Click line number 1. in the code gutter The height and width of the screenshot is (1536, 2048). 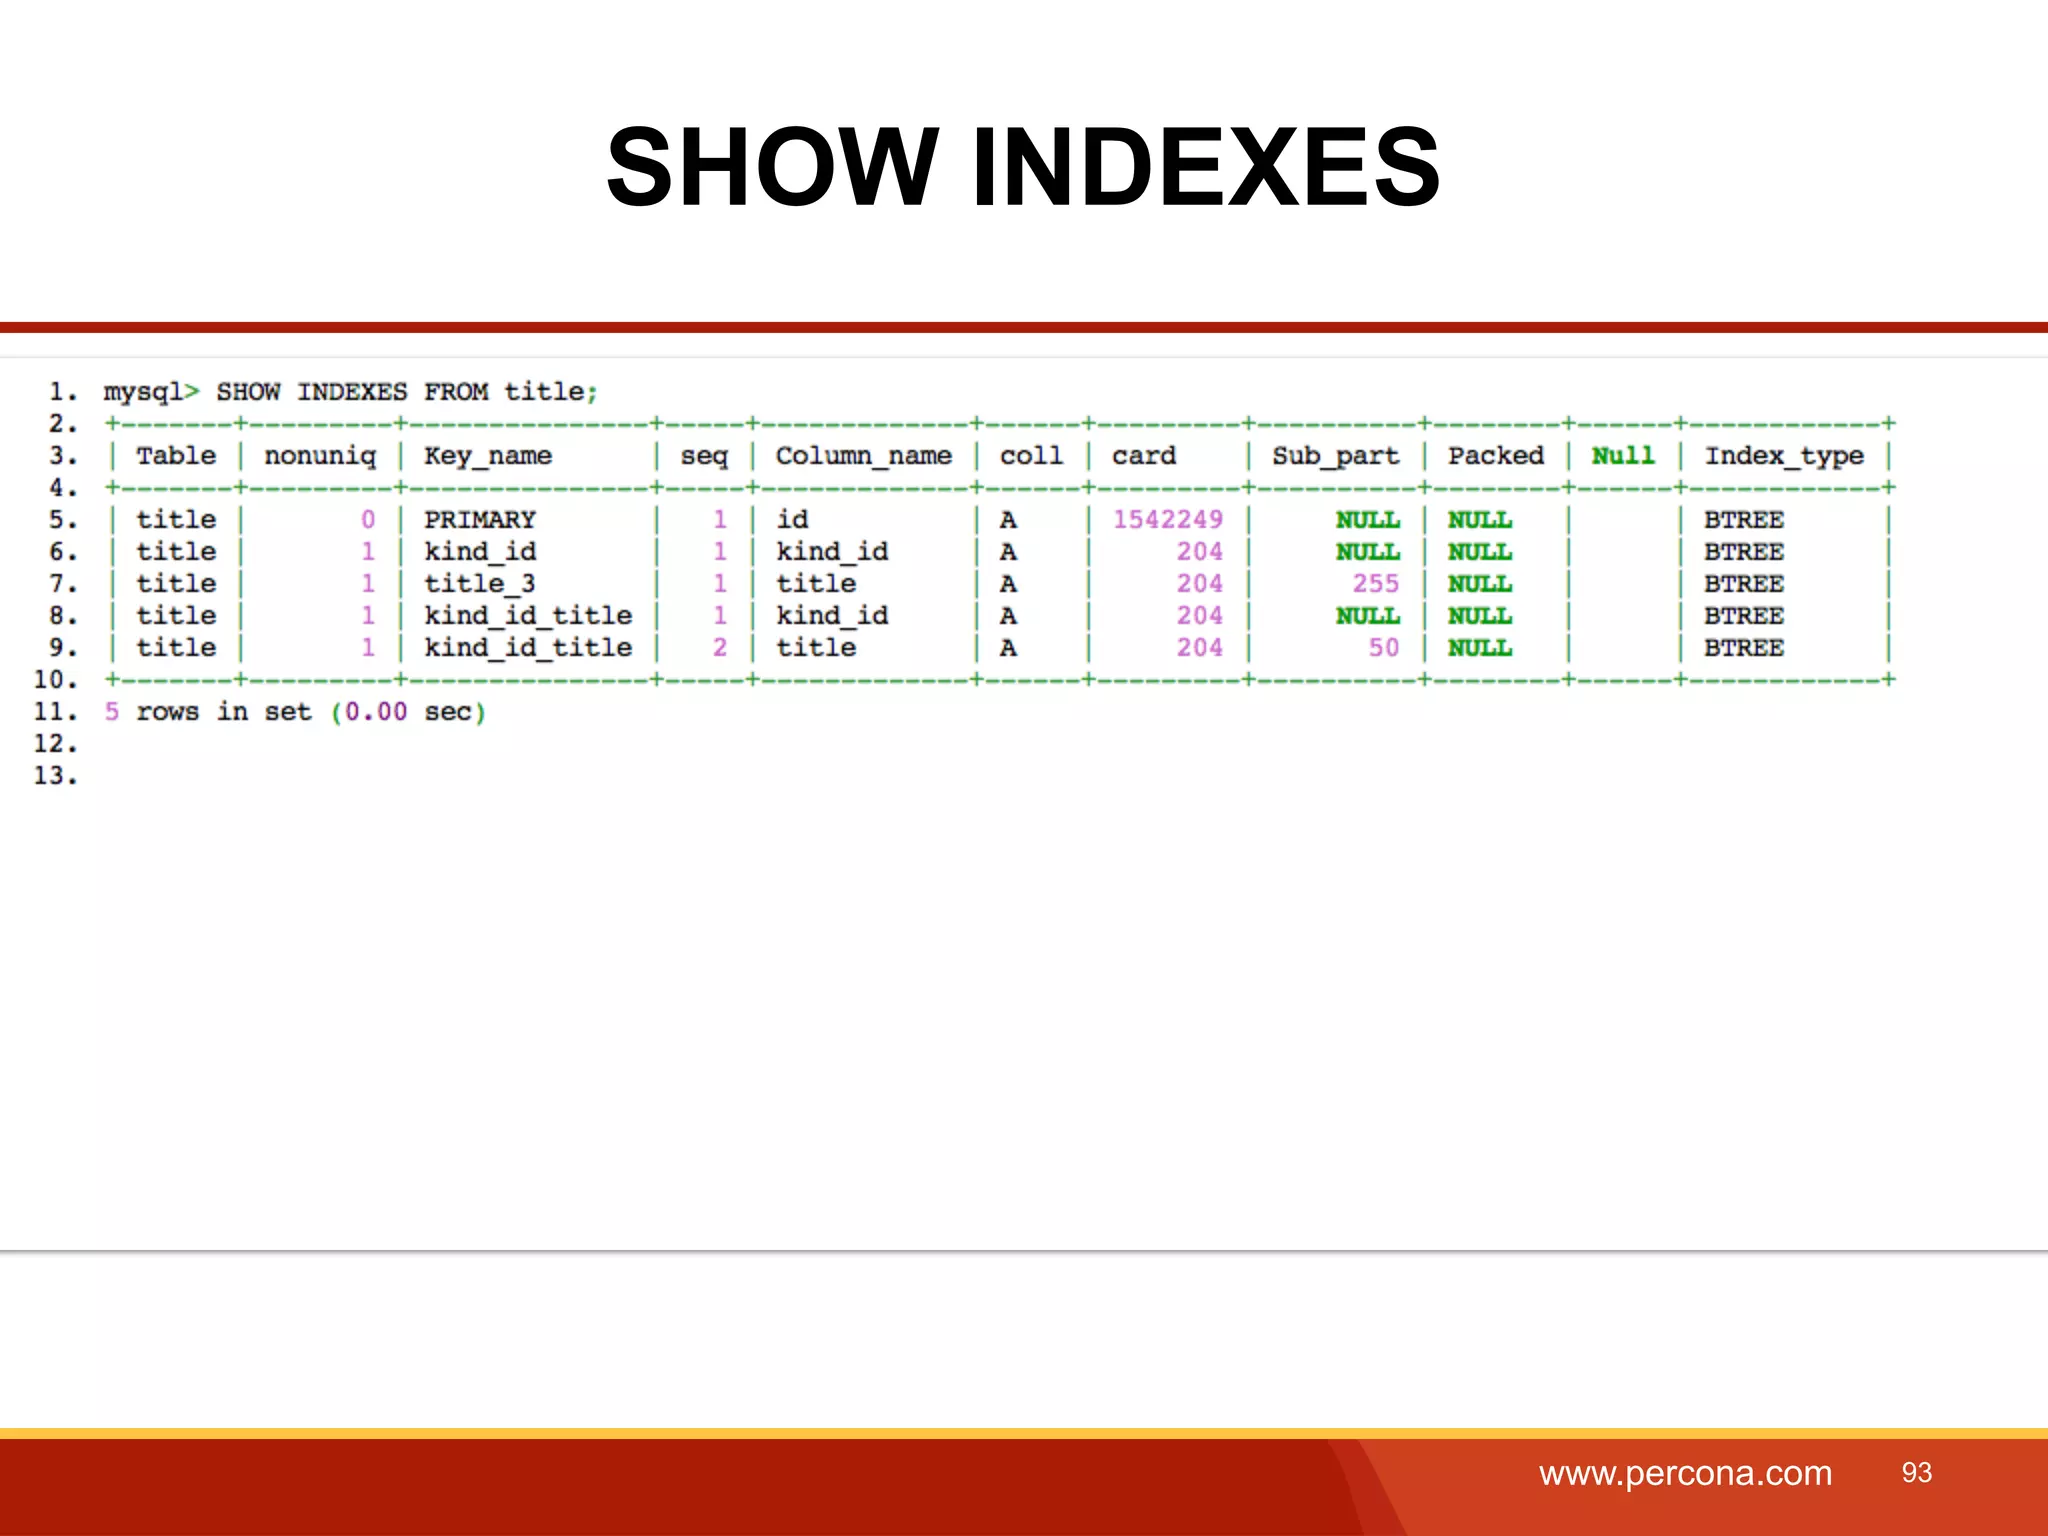point(64,392)
